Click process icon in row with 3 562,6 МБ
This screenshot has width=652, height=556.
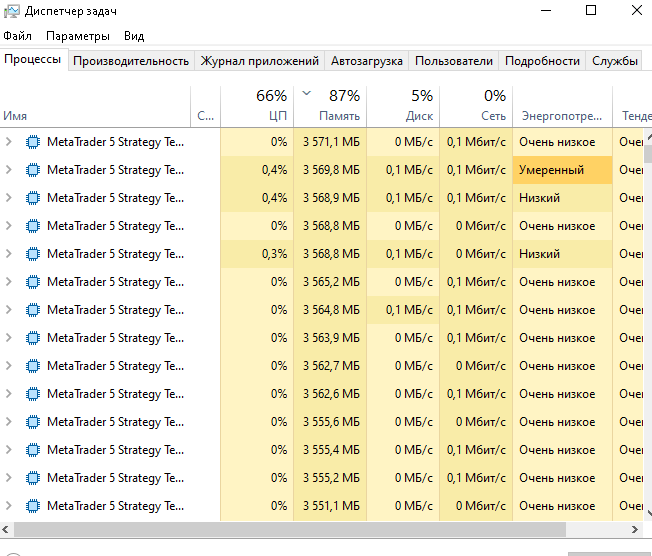(33, 393)
